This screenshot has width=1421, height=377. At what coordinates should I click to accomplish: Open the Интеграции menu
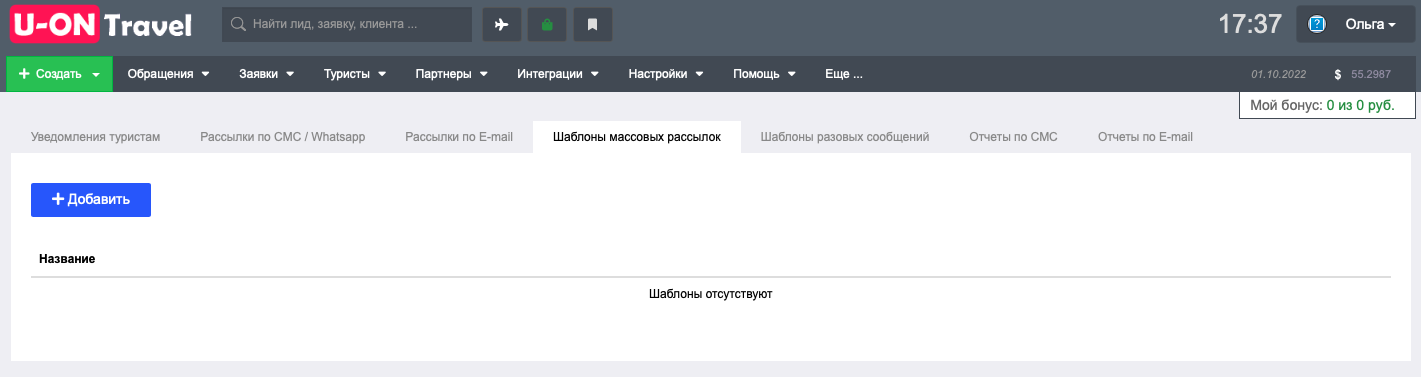click(557, 74)
